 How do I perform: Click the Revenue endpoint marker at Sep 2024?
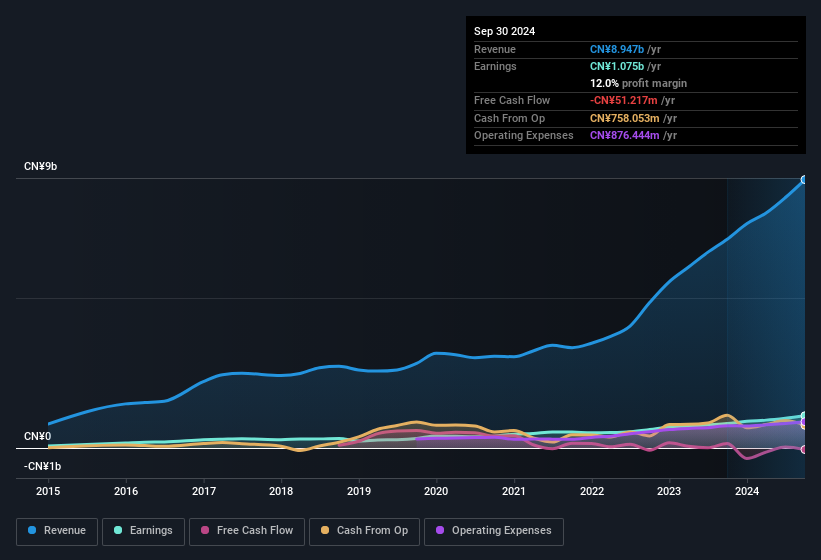coord(804,180)
